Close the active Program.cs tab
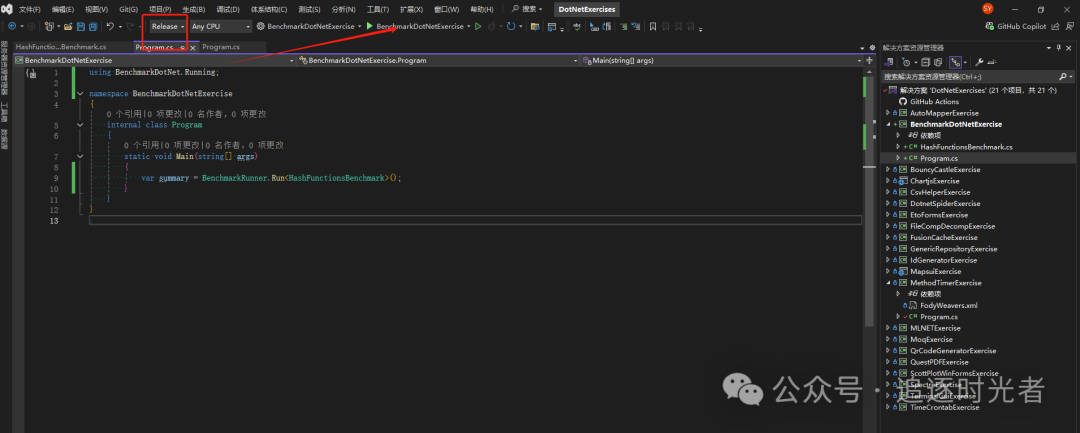The height and width of the screenshot is (433, 1080). coord(193,47)
